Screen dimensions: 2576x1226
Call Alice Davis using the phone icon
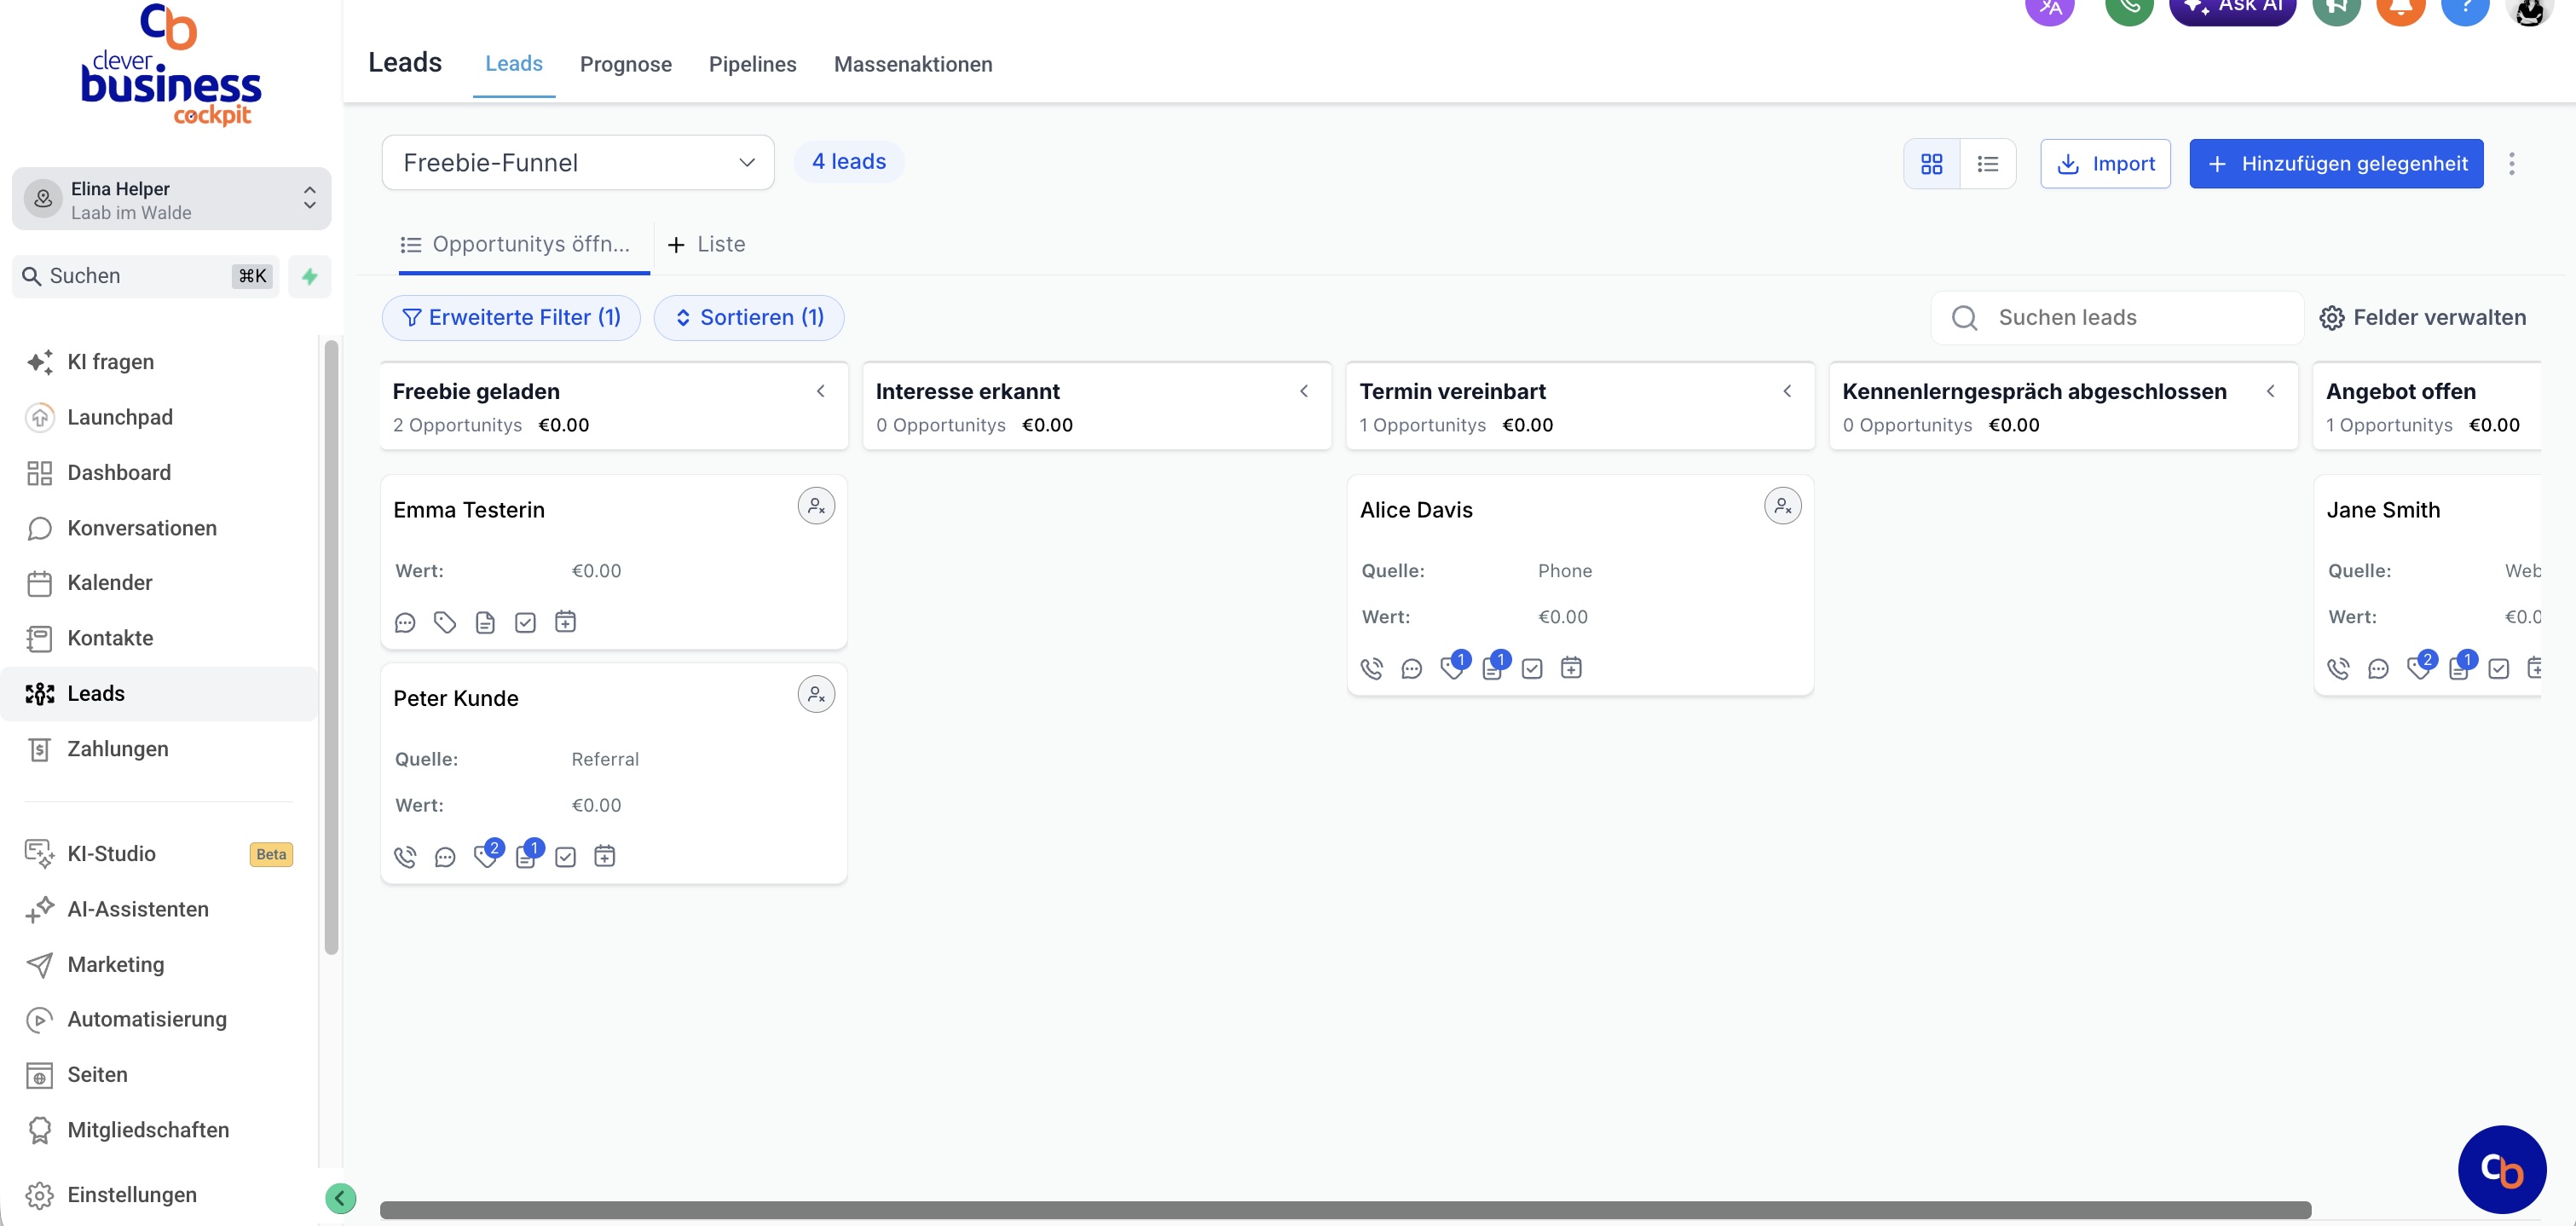1371,668
